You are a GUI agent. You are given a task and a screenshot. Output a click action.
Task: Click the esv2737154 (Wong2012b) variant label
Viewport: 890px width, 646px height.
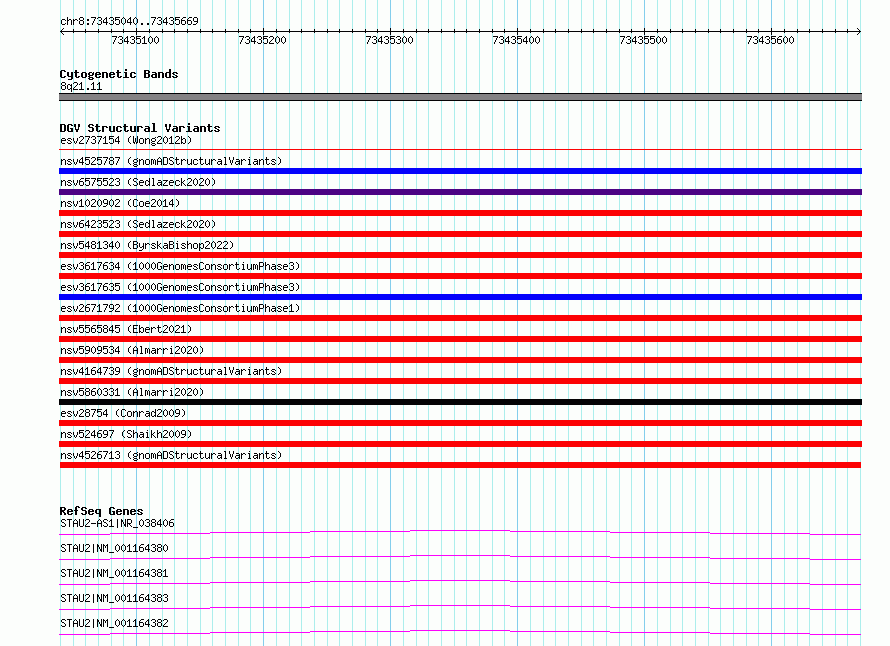click(x=126, y=140)
